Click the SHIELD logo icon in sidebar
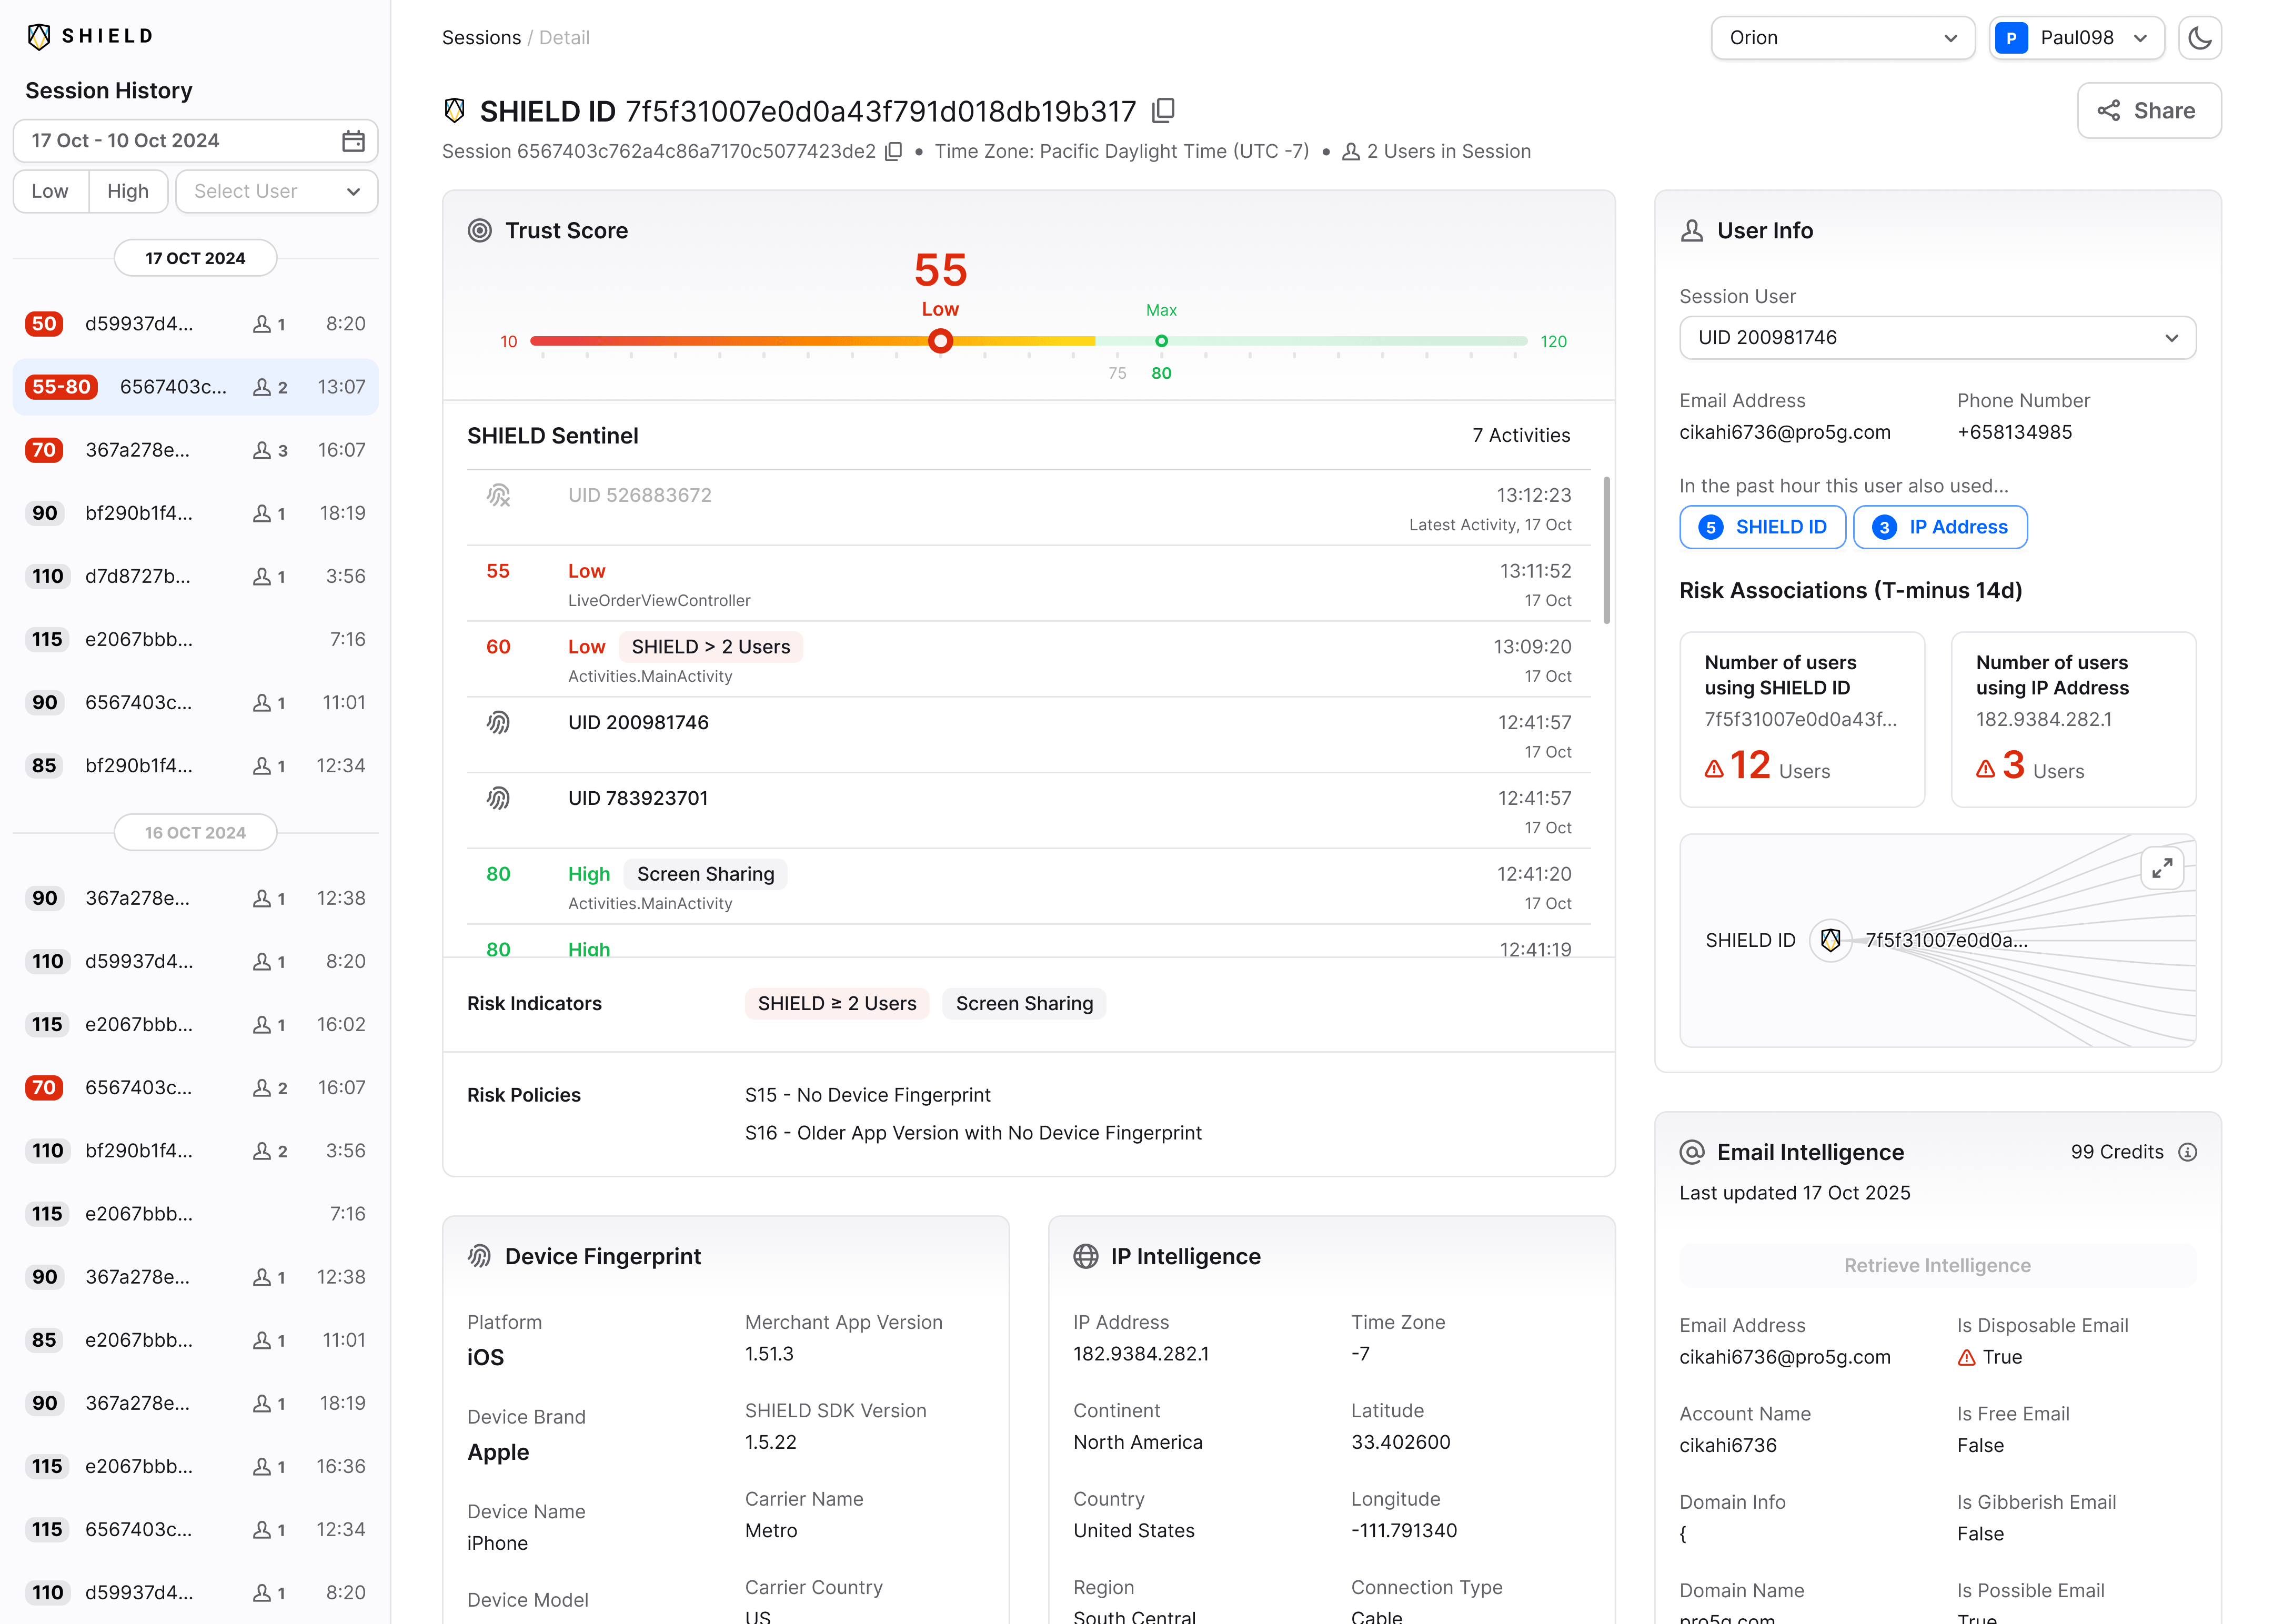2273x1624 pixels. pos(39,36)
